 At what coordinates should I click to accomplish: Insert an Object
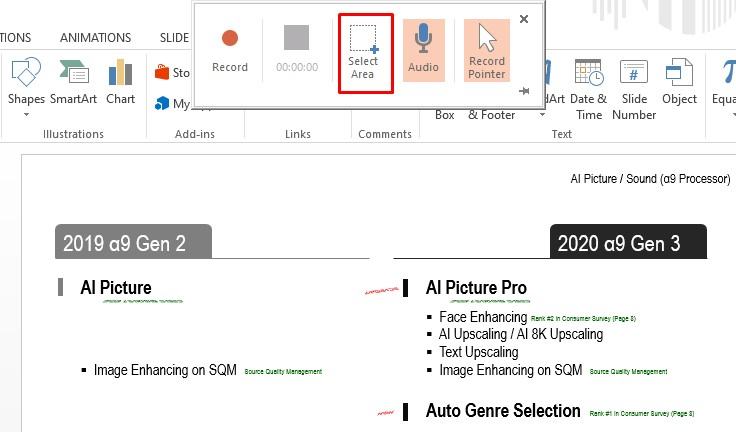tap(679, 82)
